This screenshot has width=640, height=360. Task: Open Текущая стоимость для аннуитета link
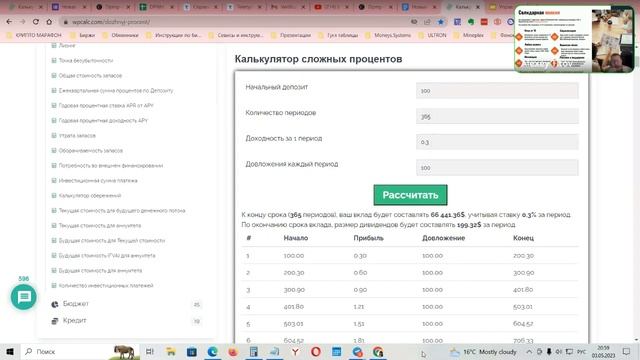click(100, 225)
